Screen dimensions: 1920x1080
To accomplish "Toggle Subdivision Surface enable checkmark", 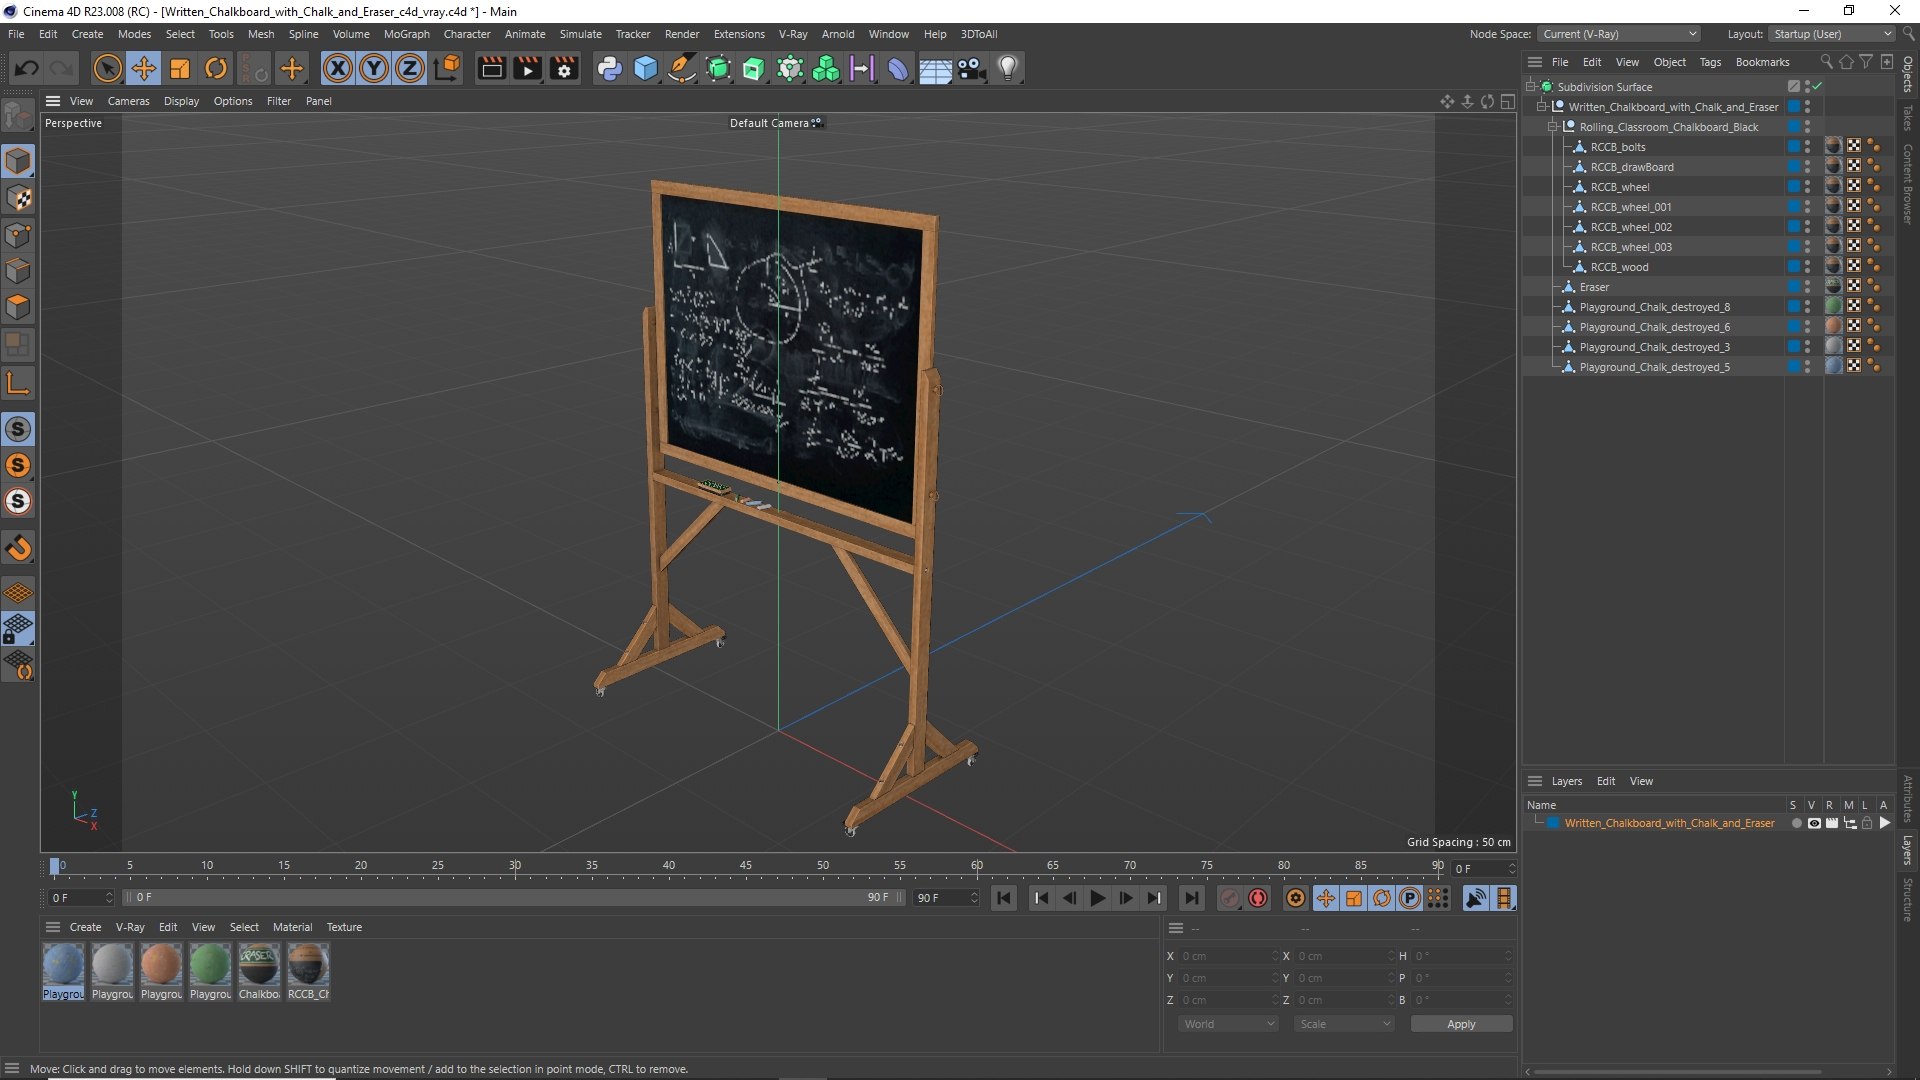I will tap(1817, 87).
